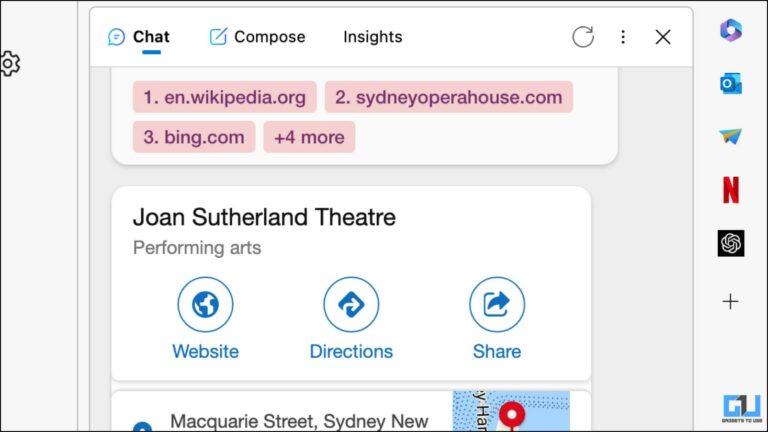Click the paper plane sidebar icon
This screenshot has width=768, height=432.
coord(731,136)
